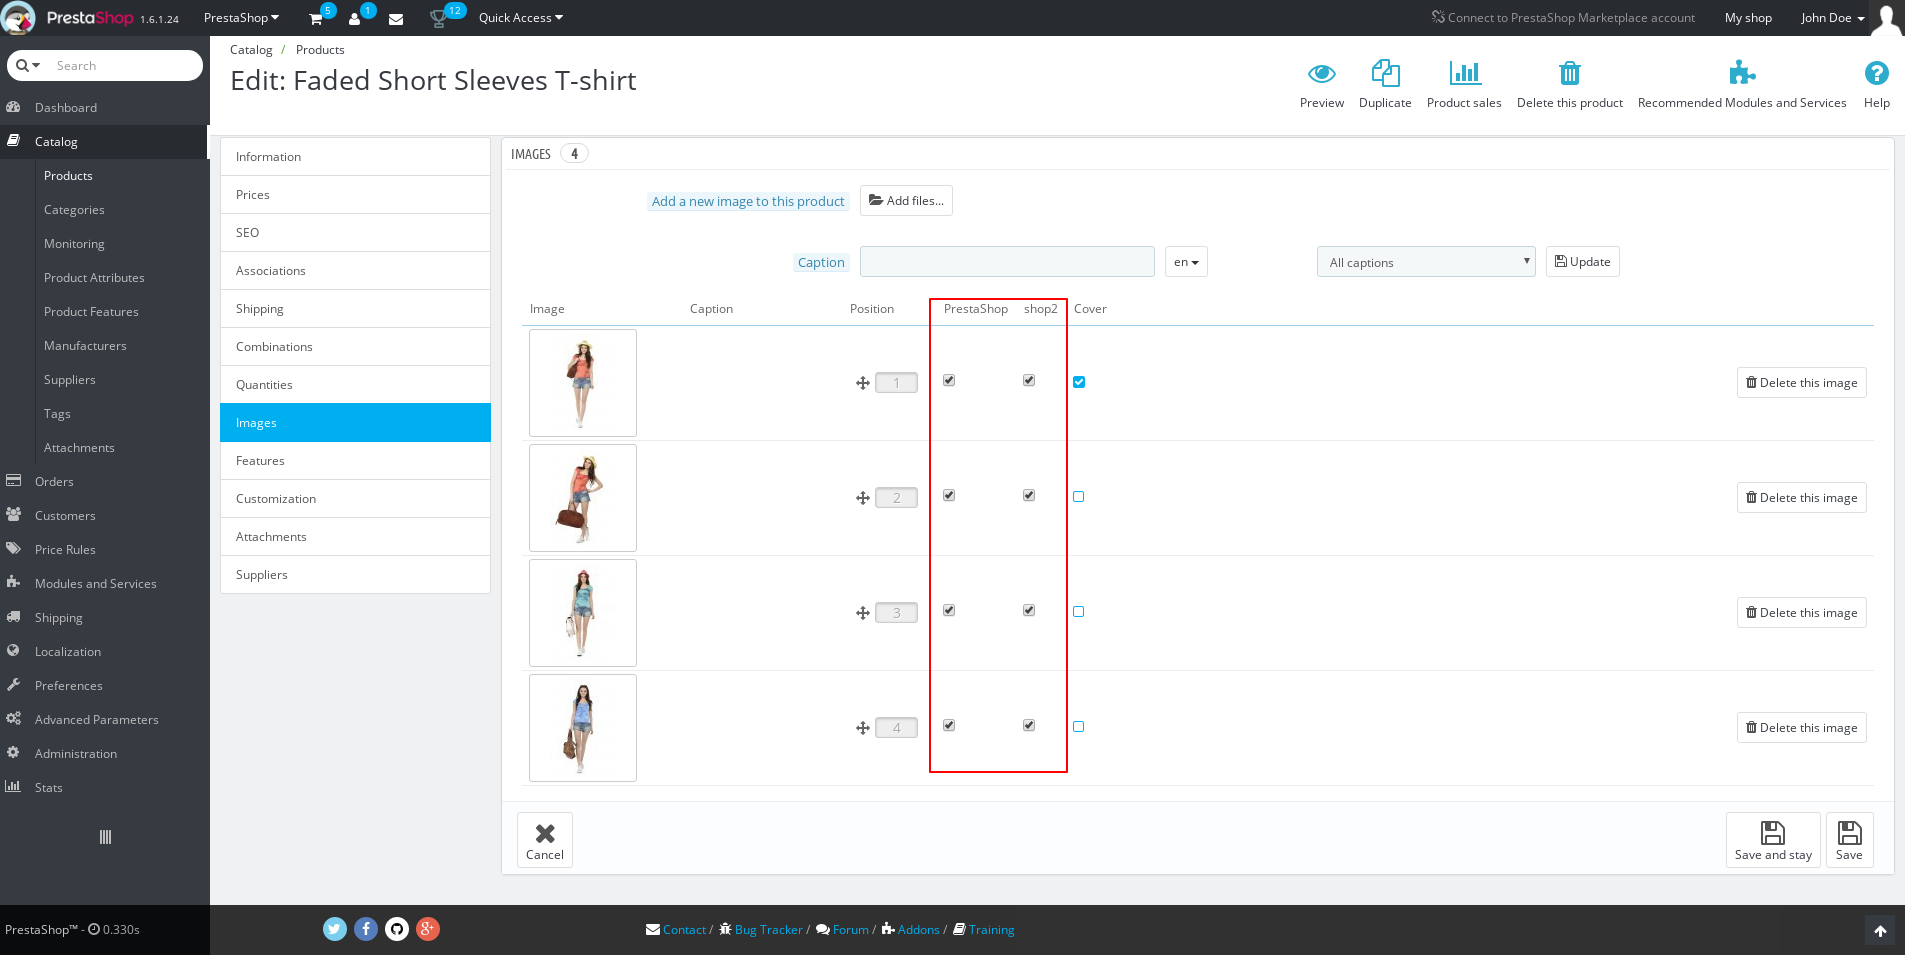Viewport: 1905px width, 955px height.
Task: Expand the Quick Access menu
Action: point(519,17)
